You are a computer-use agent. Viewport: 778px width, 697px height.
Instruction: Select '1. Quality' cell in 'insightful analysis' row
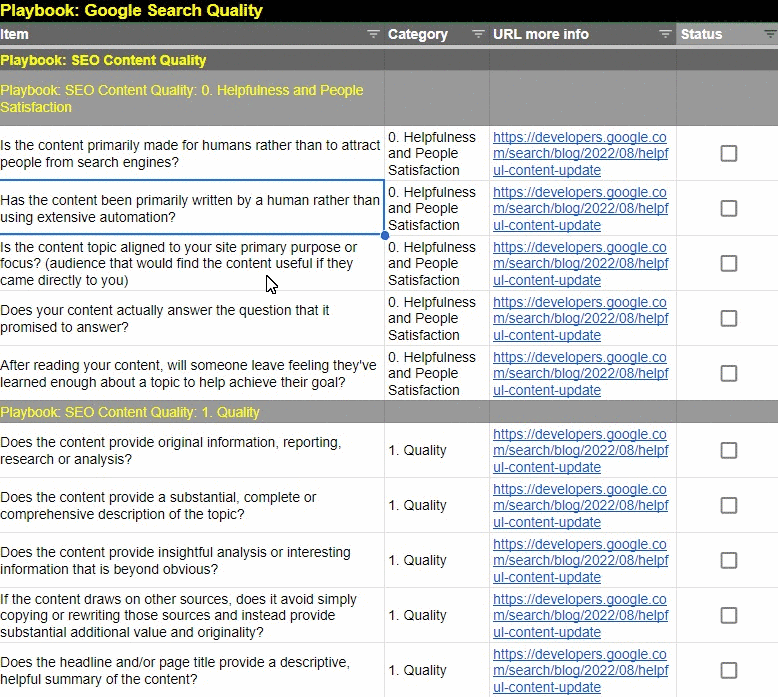[437, 561]
